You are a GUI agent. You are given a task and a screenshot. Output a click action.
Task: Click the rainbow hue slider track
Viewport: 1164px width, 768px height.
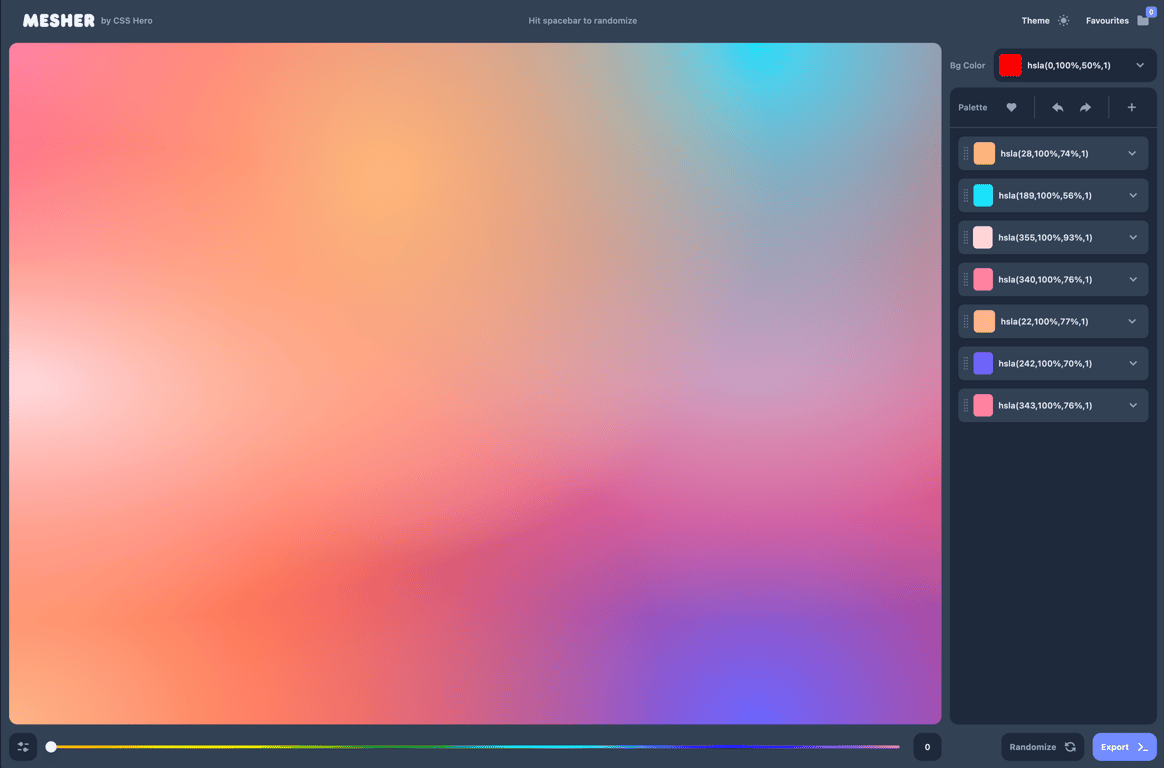tap(475, 746)
